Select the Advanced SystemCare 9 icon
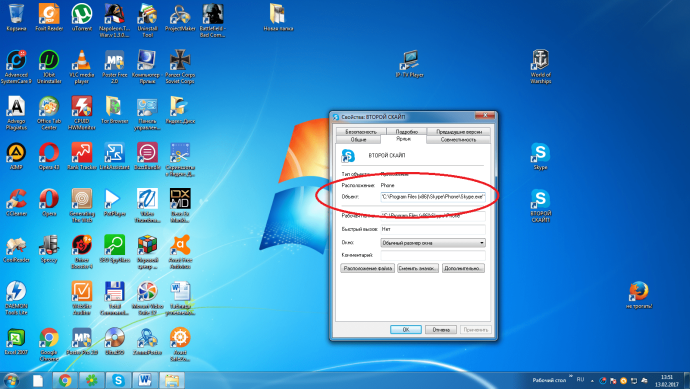 click(16, 67)
